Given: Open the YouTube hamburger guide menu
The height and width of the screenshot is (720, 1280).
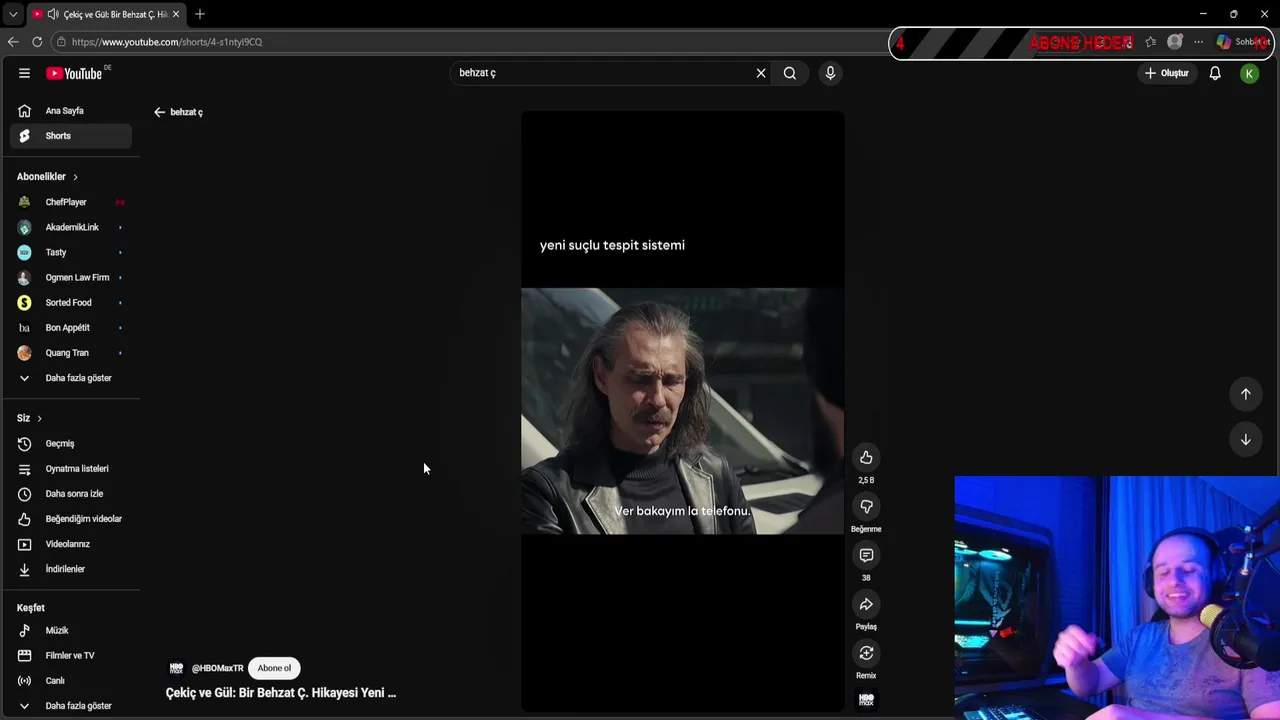Looking at the screenshot, I should coord(24,73).
